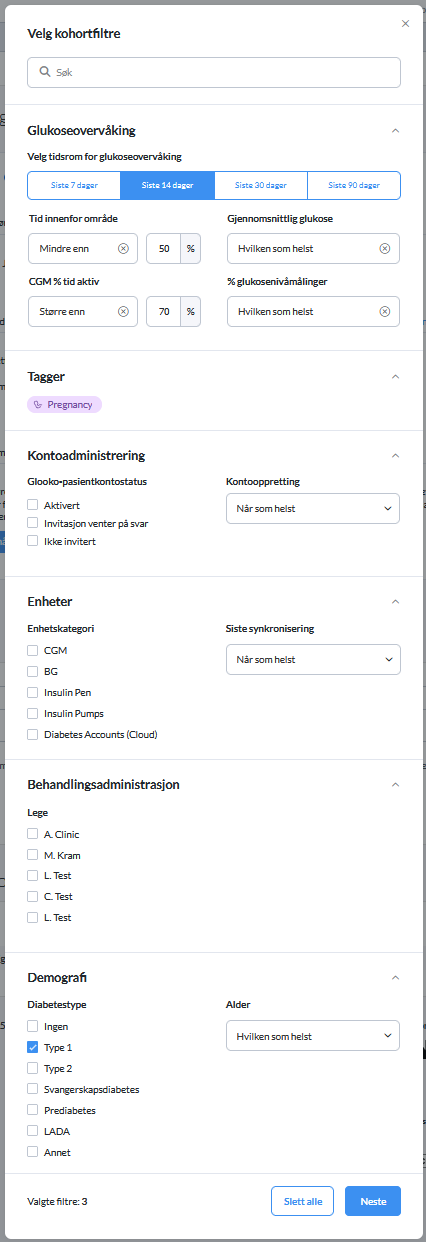Click the Pregnancy tag chip
This screenshot has width=426, height=1242.
tap(65, 404)
